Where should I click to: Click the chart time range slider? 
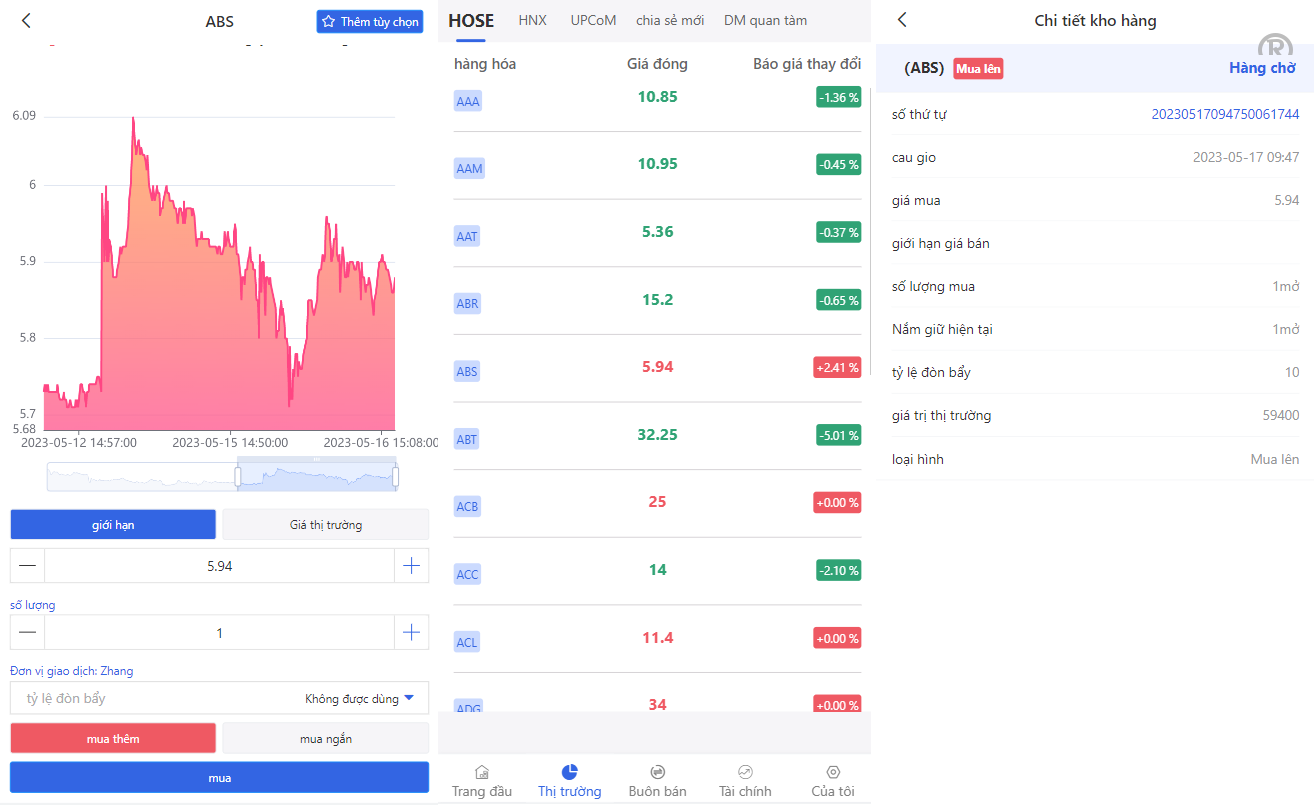pos(316,477)
